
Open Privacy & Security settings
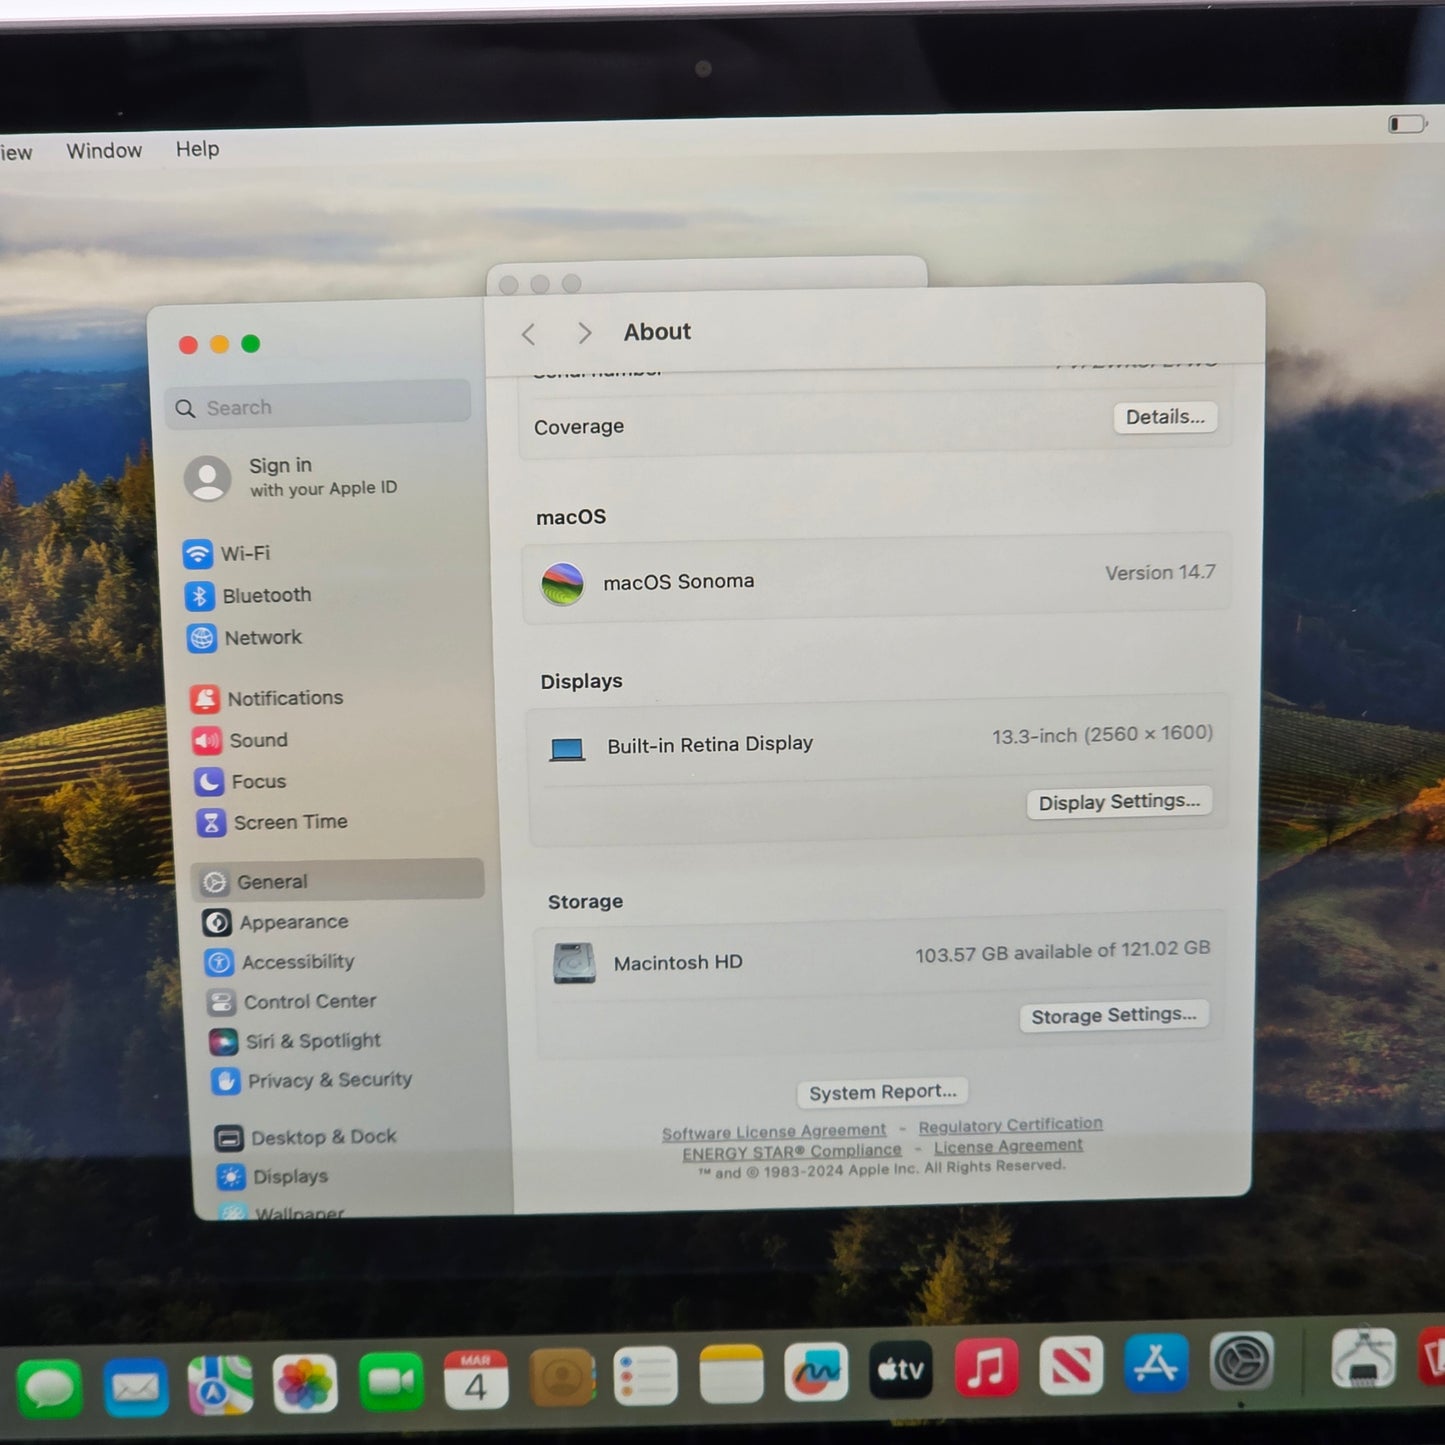pyautogui.click(x=330, y=1080)
